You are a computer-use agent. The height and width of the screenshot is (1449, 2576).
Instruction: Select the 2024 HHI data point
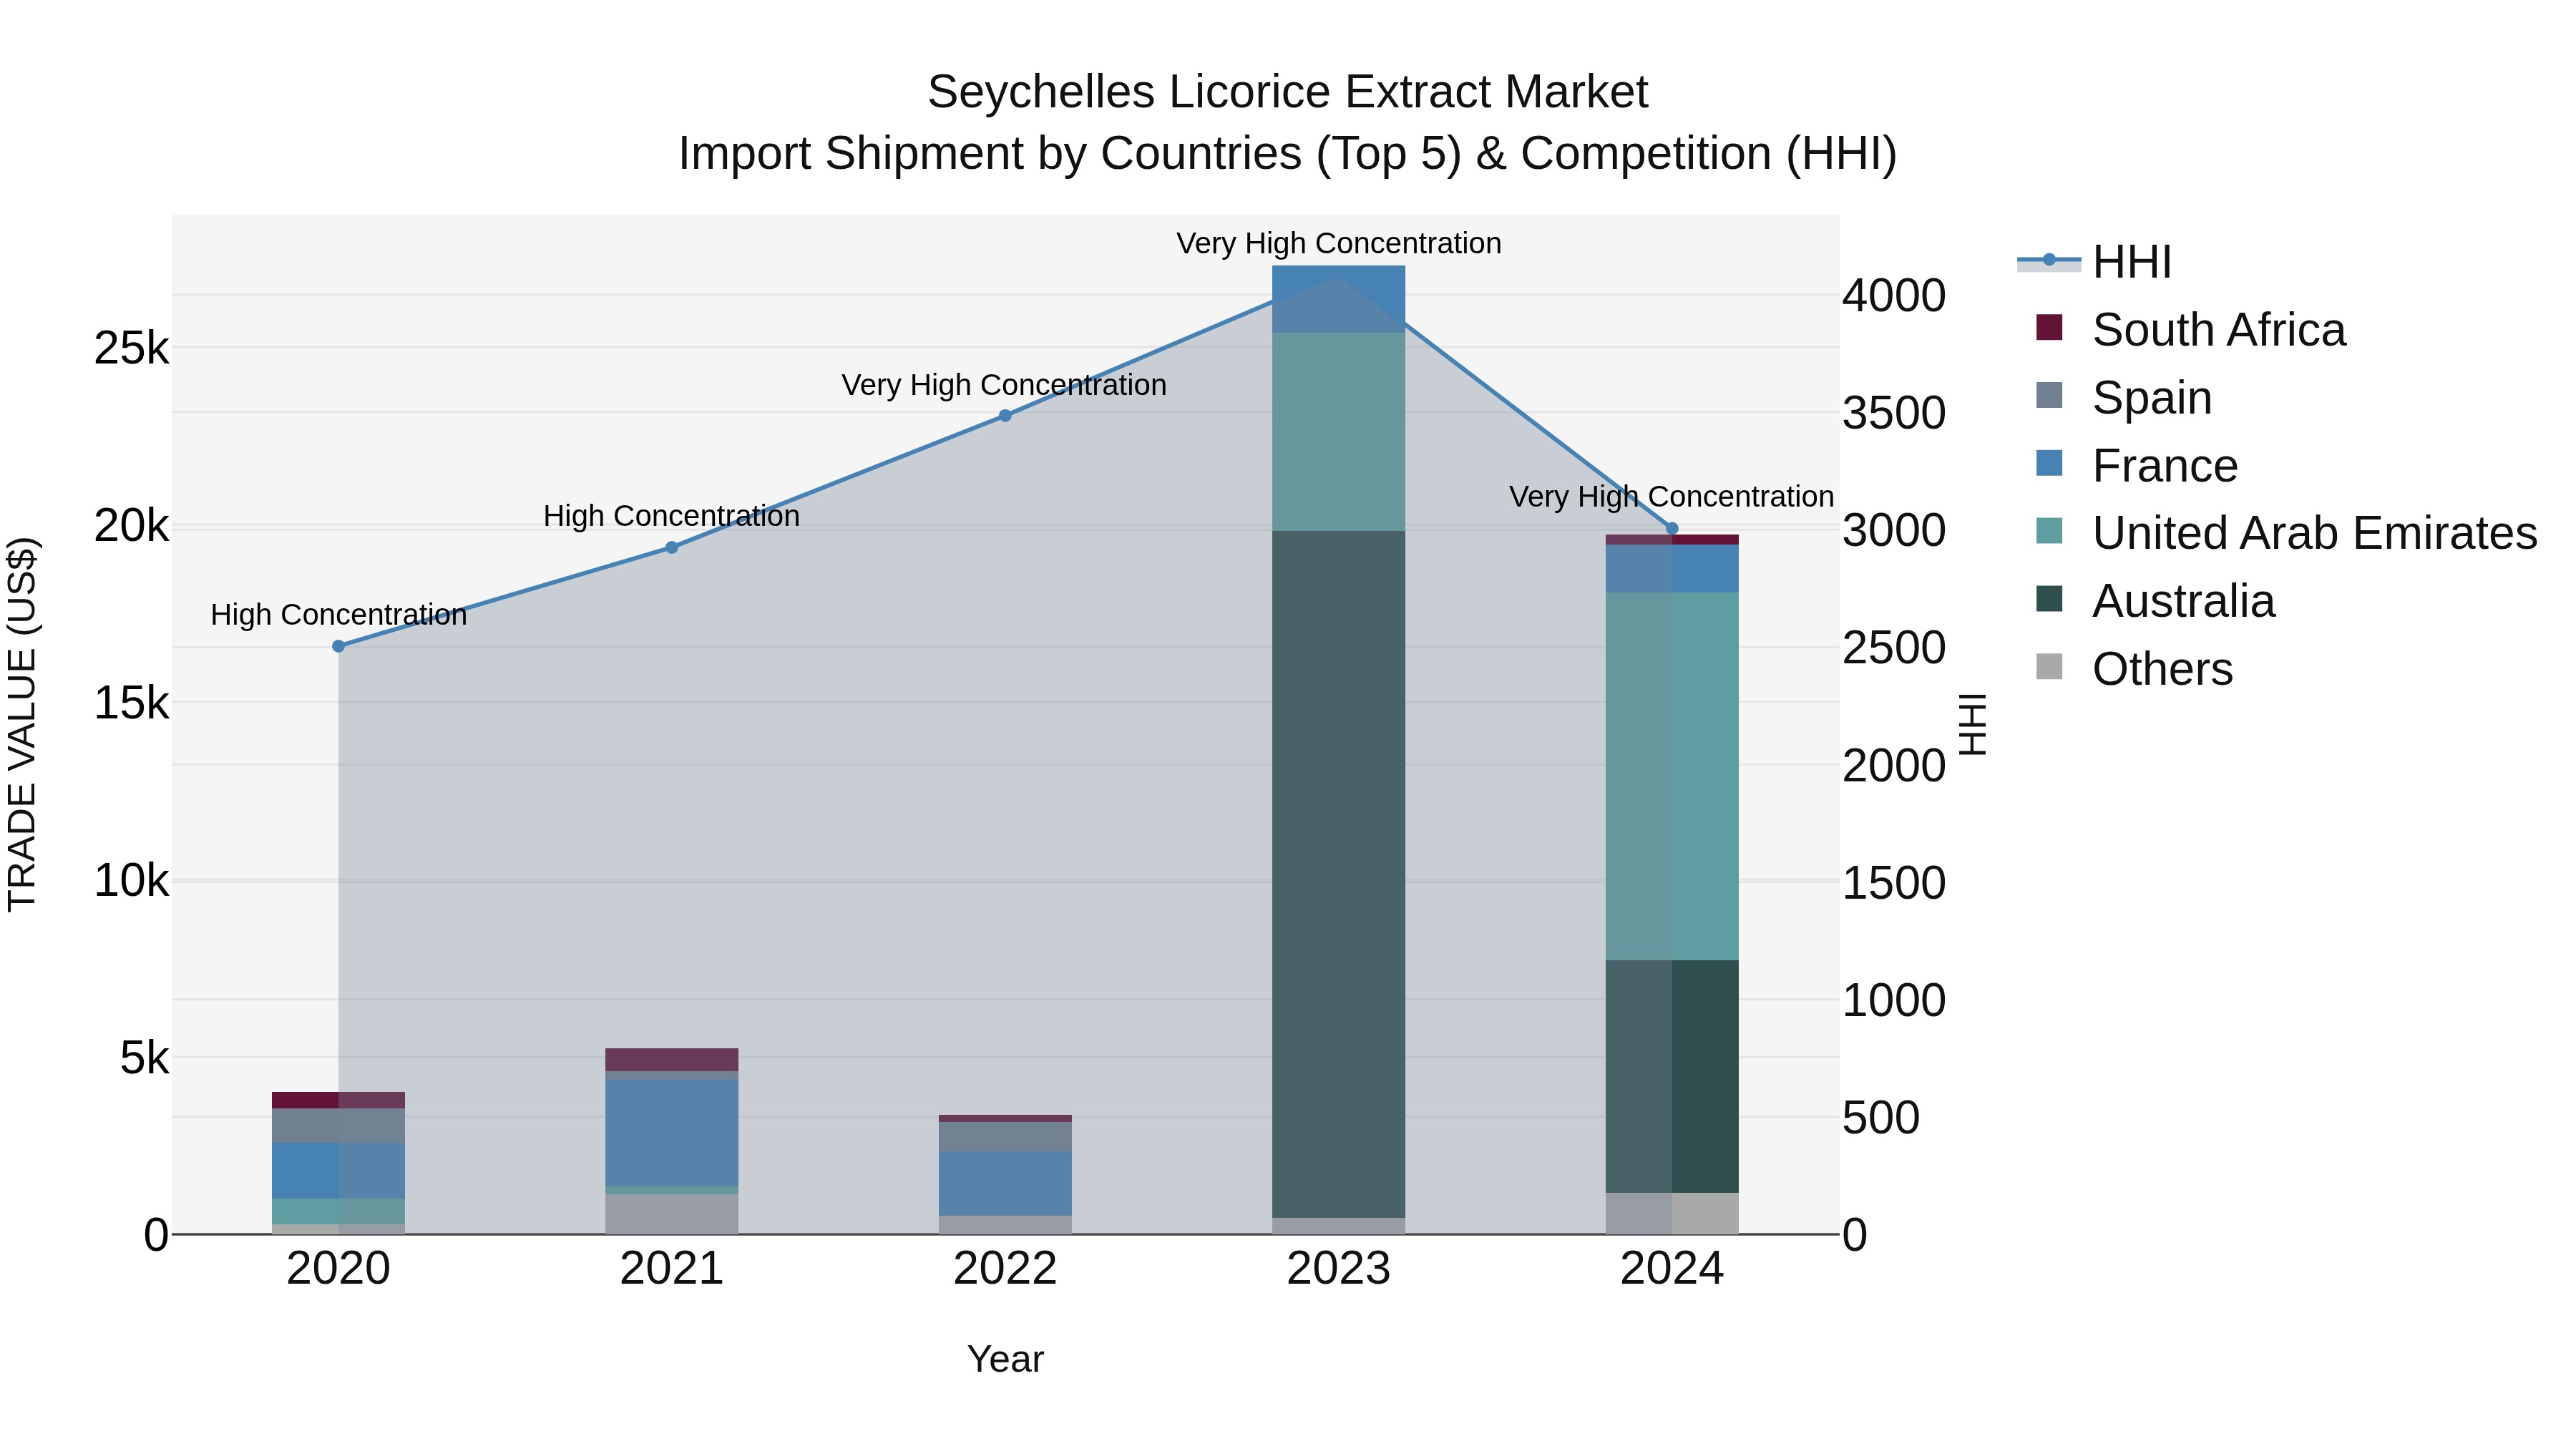[1672, 529]
